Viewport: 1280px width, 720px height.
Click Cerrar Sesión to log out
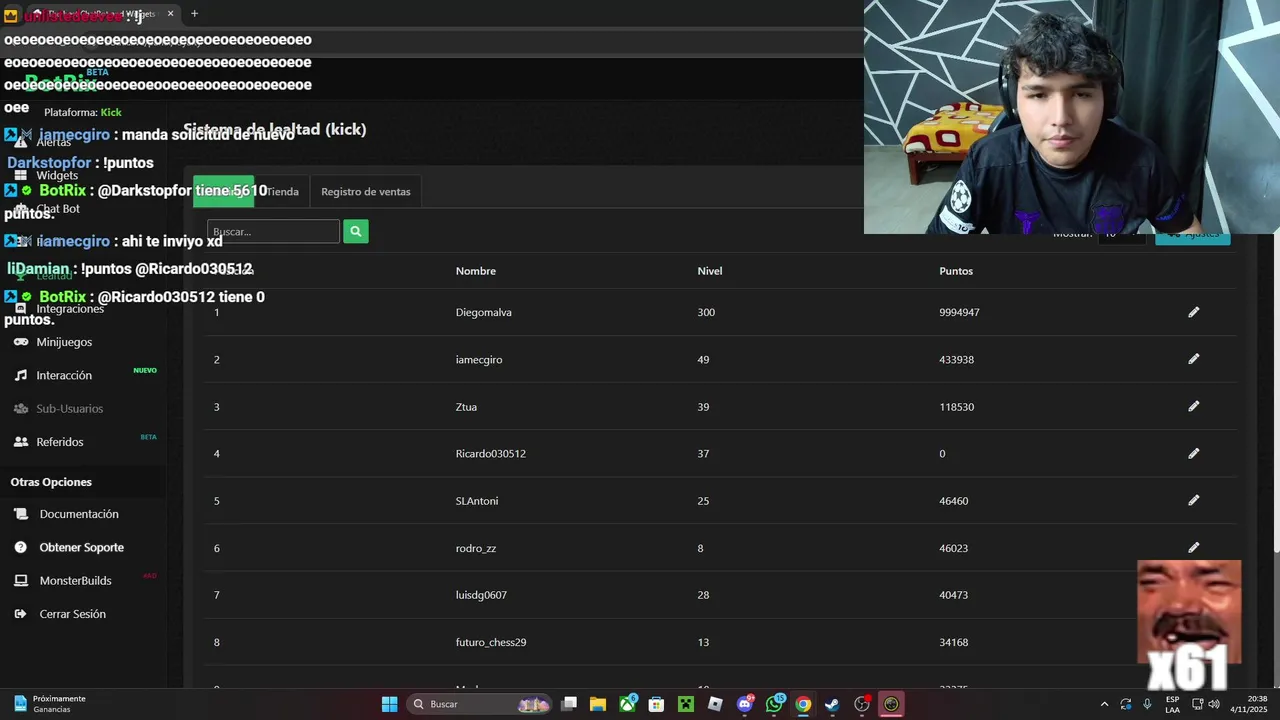click(72, 614)
